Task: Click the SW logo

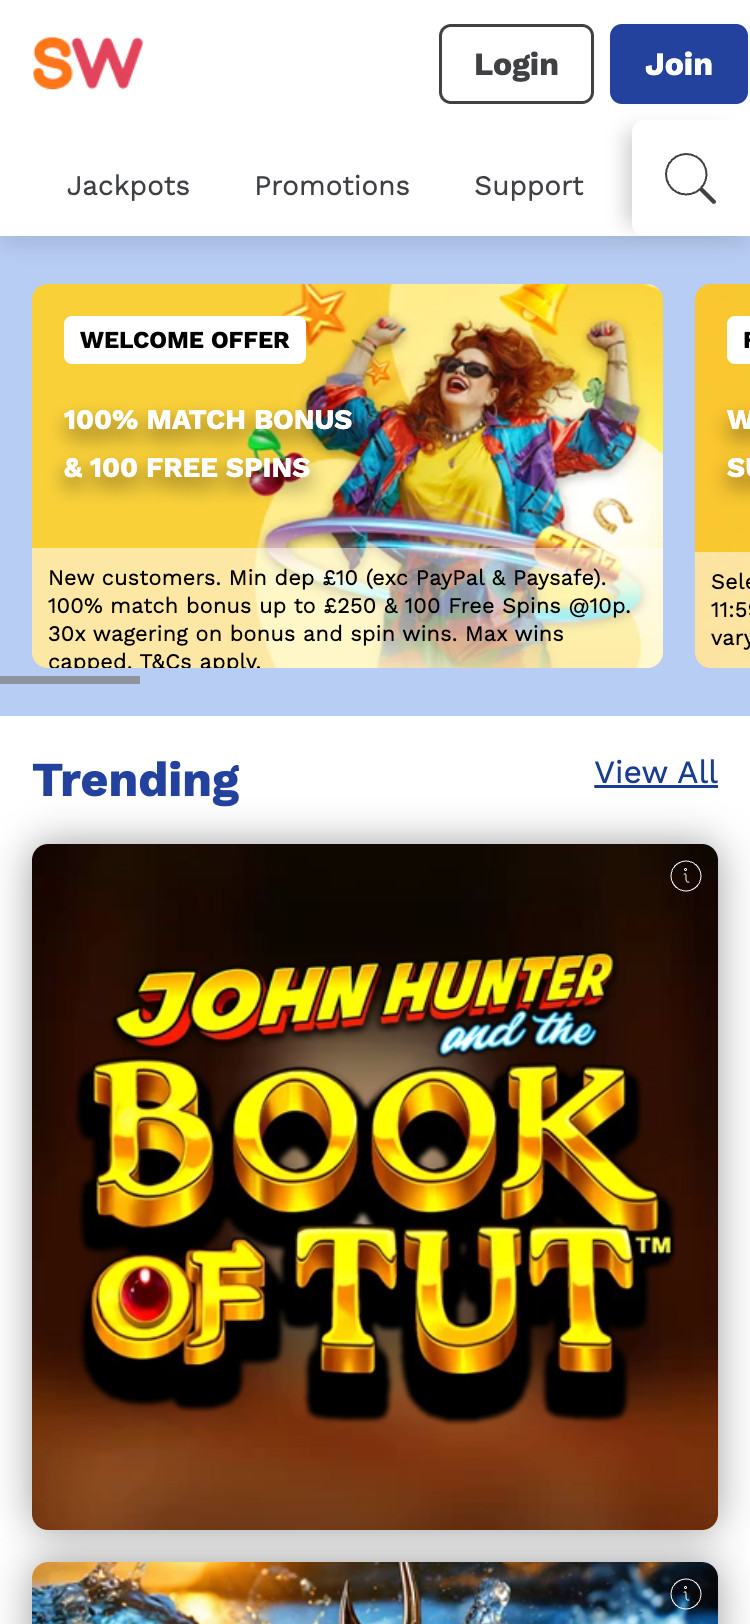Action: pos(88,63)
